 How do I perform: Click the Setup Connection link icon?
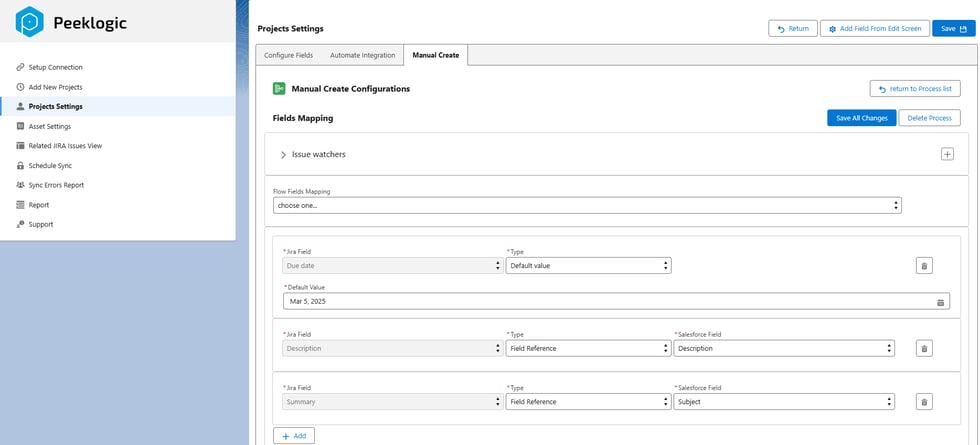click(x=20, y=68)
